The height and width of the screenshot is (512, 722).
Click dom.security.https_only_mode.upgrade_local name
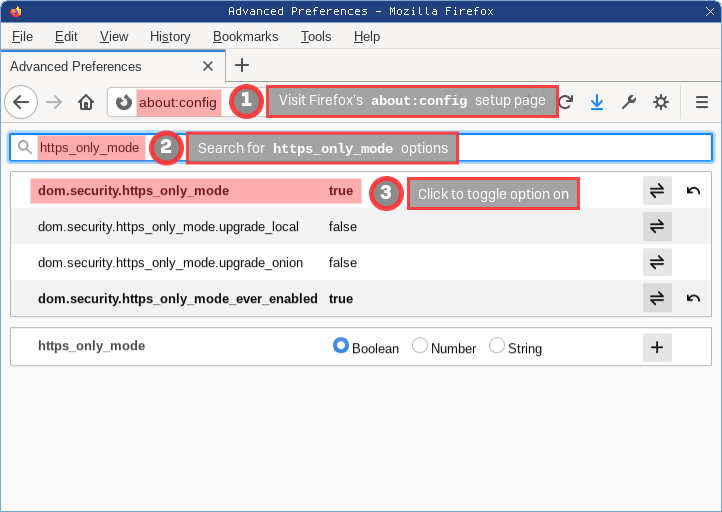[x=168, y=227]
